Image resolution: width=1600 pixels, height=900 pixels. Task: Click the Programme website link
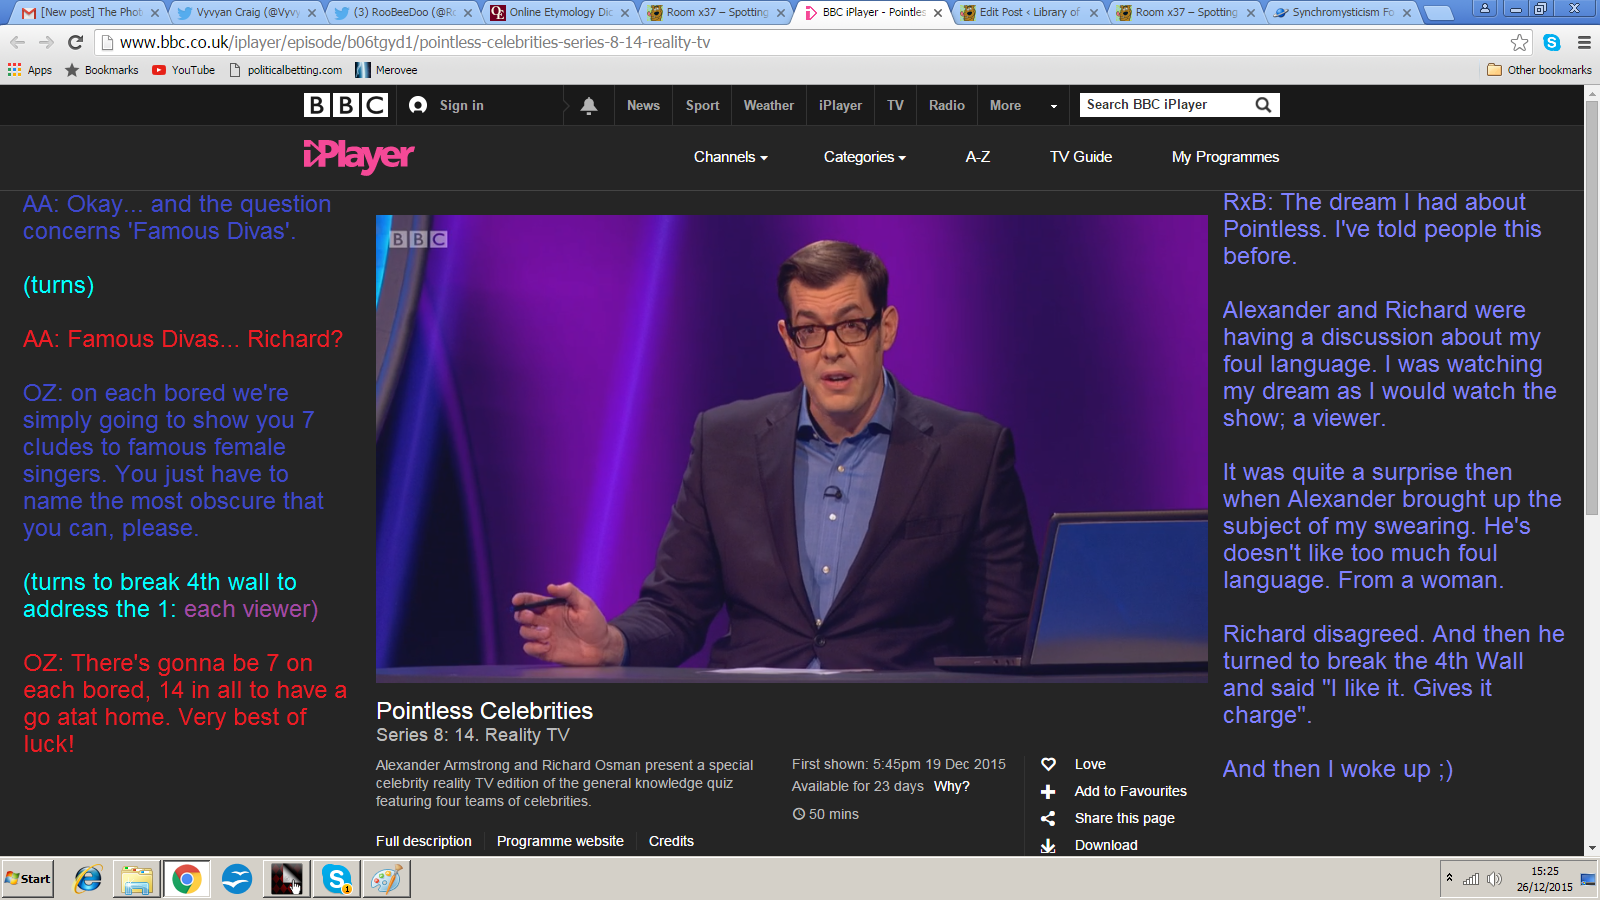tap(560, 841)
